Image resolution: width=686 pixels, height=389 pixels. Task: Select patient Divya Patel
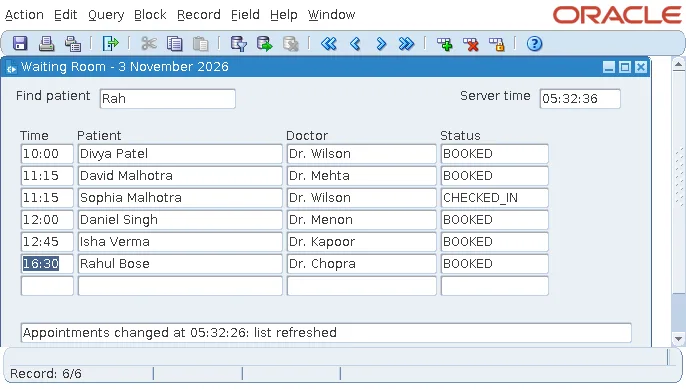point(180,154)
